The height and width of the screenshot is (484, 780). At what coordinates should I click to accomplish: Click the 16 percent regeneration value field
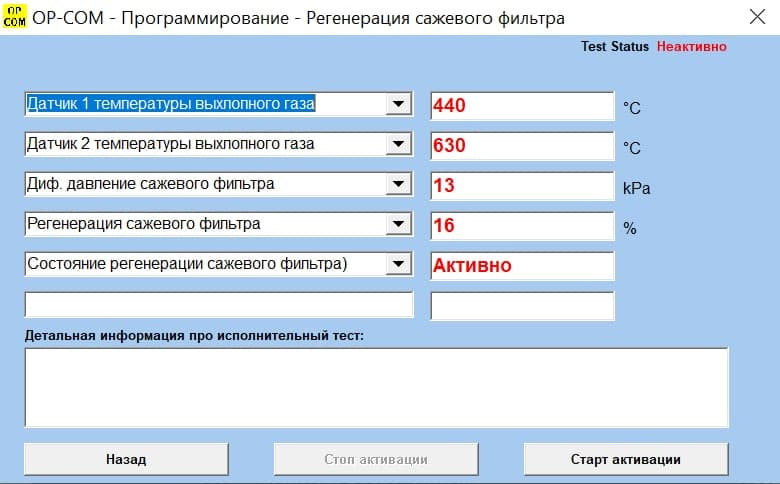tap(522, 226)
